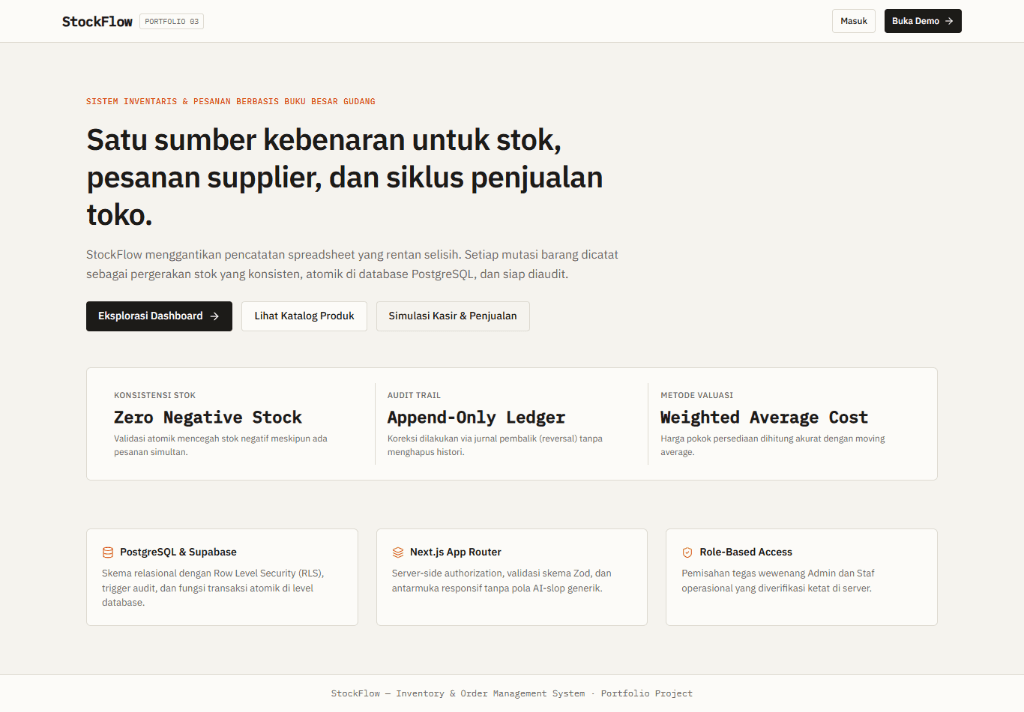Viewport: 1024px width, 712px height.
Task: Click arrow icon in Eksplorasi Dashboard button
Action: point(214,316)
